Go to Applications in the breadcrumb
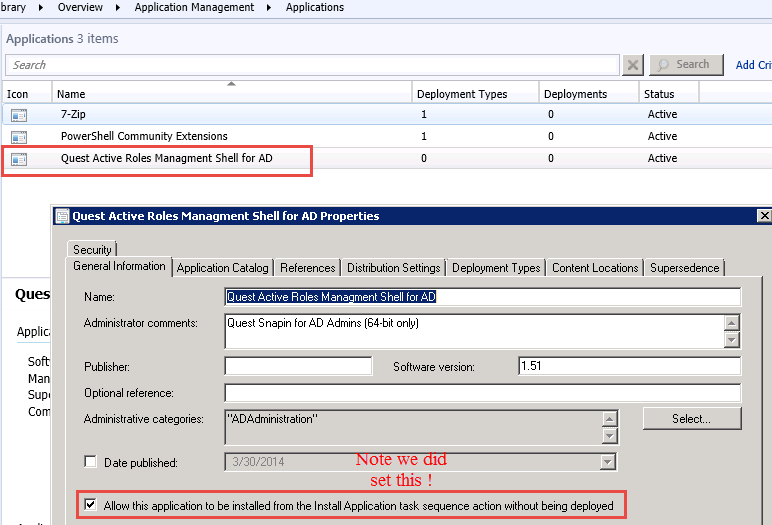 (x=315, y=7)
